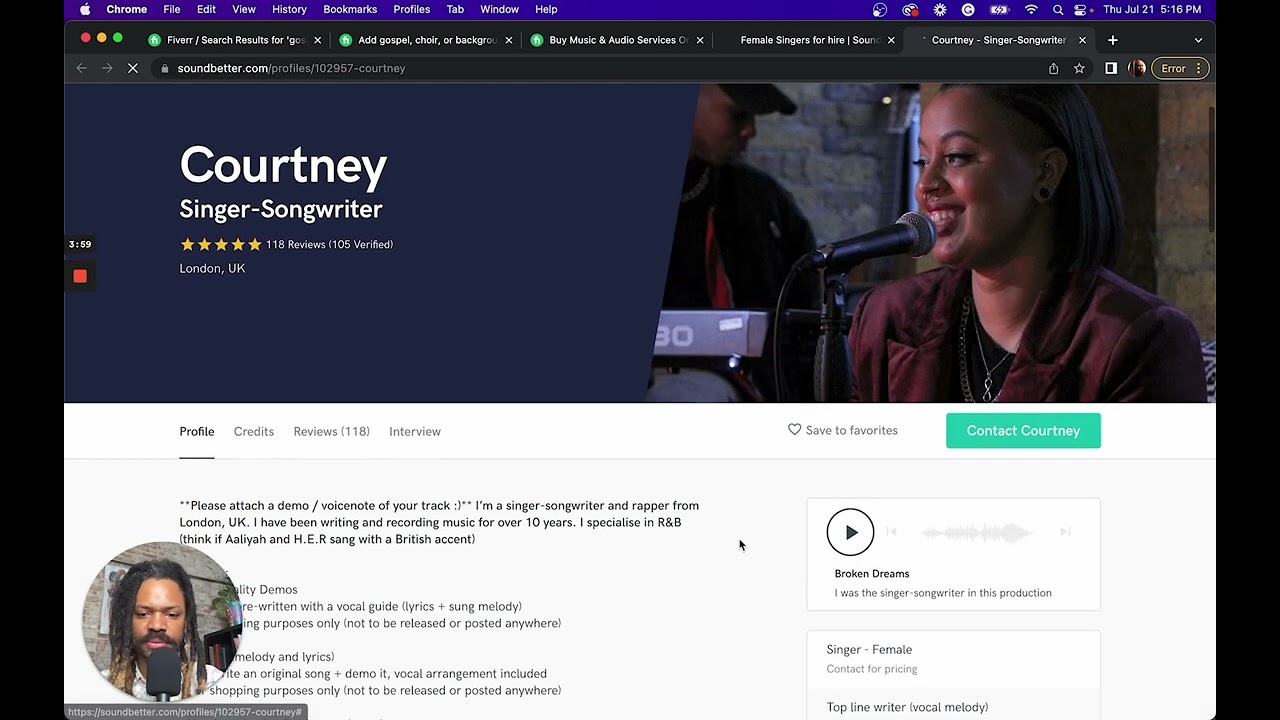This screenshot has height=720, width=1280.
Task: Open the Edit menu
Action: point(206,9)
